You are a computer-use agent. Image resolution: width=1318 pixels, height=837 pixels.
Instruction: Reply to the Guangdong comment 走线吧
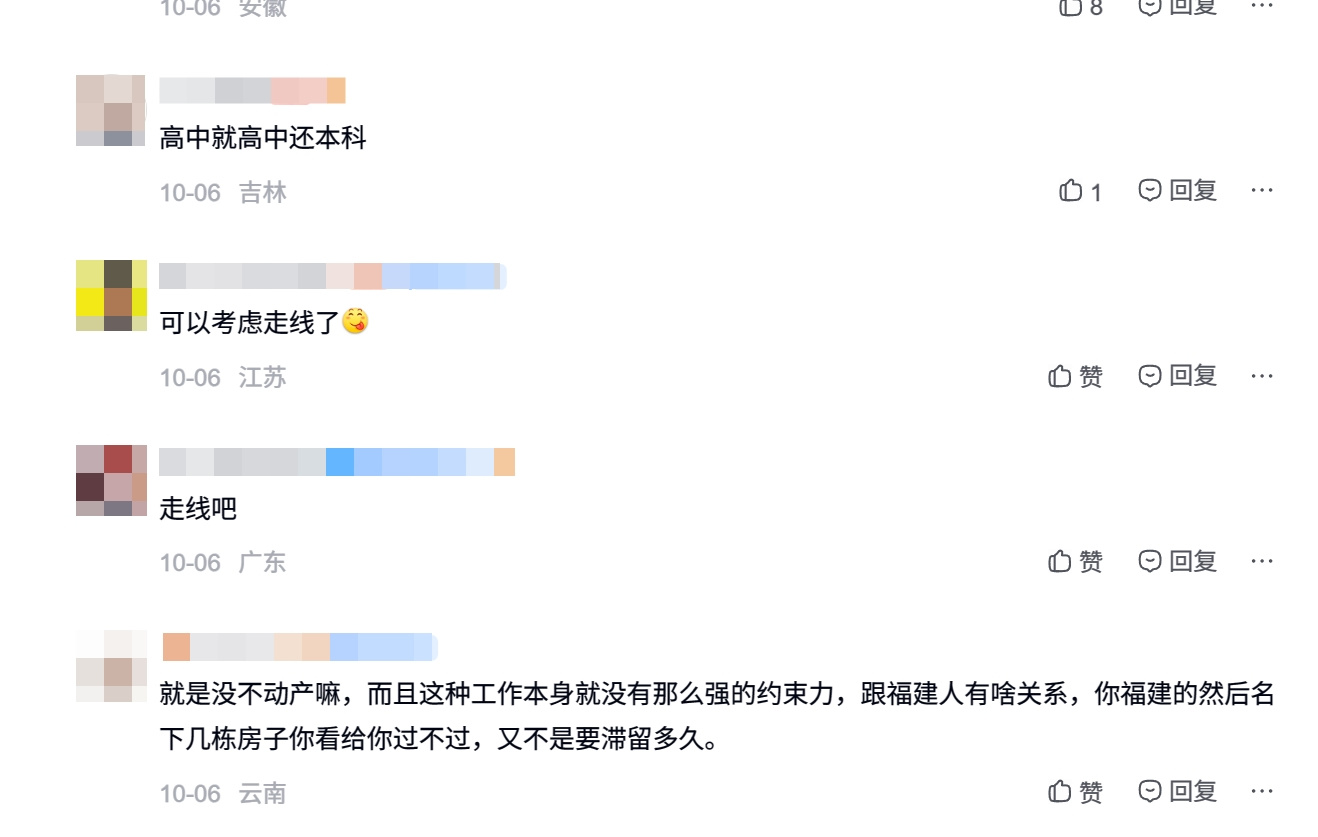pyautogui.click(x=1178, y=562)
